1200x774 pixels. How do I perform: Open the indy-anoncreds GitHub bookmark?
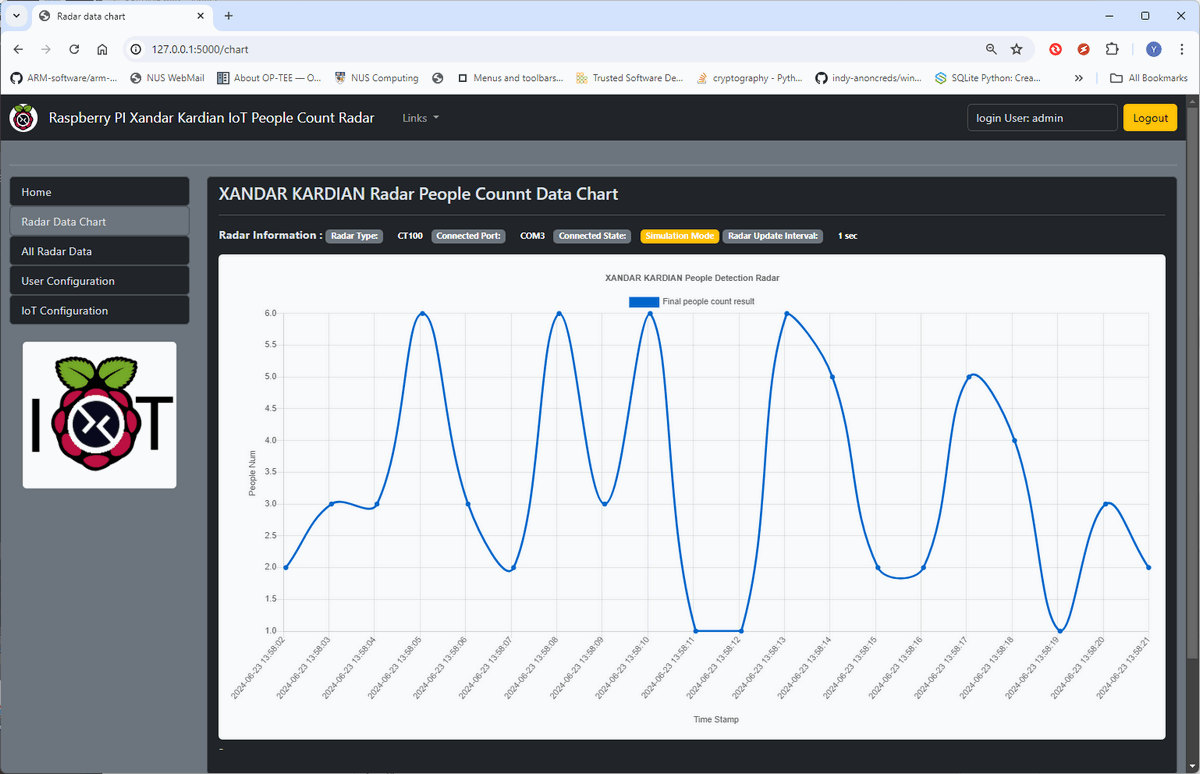[x=869, y=78]
